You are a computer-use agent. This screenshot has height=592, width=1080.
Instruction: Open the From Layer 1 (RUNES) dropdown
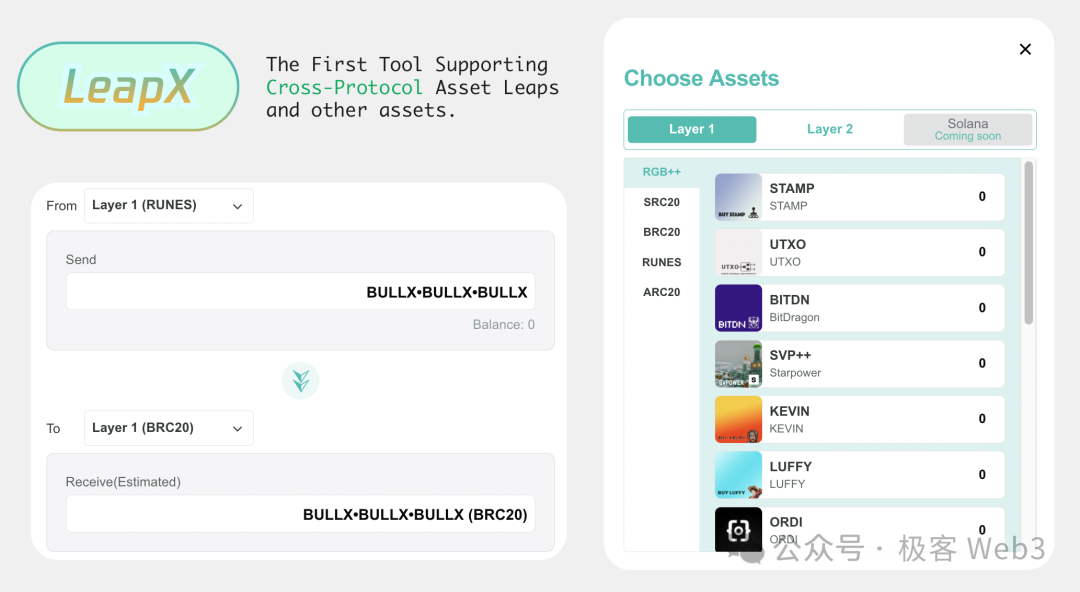click(169, 205)
